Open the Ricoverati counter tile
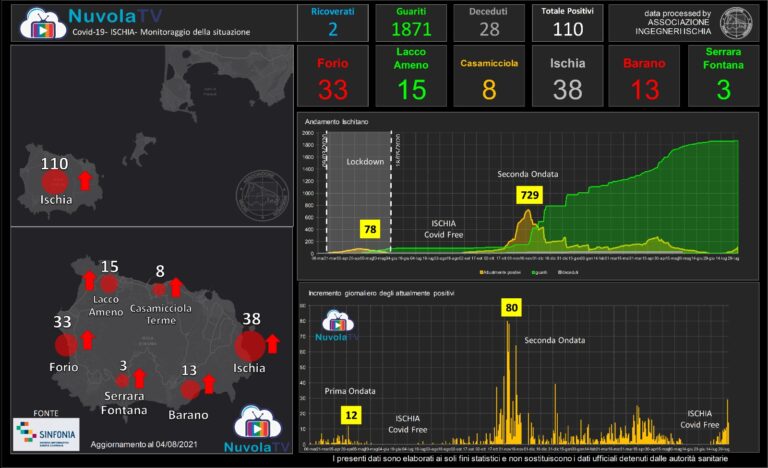 (332, 22)
